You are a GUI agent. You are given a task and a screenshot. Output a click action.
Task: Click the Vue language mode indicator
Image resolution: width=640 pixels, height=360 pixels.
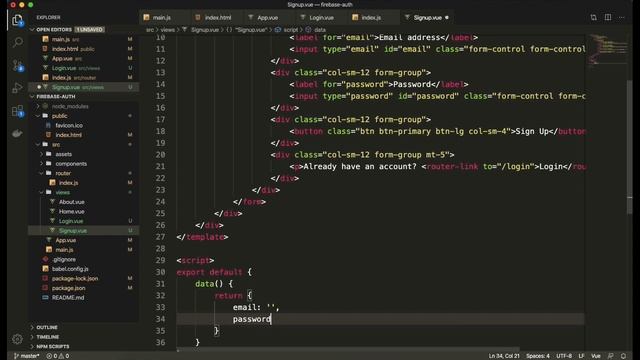pos(596,356)
